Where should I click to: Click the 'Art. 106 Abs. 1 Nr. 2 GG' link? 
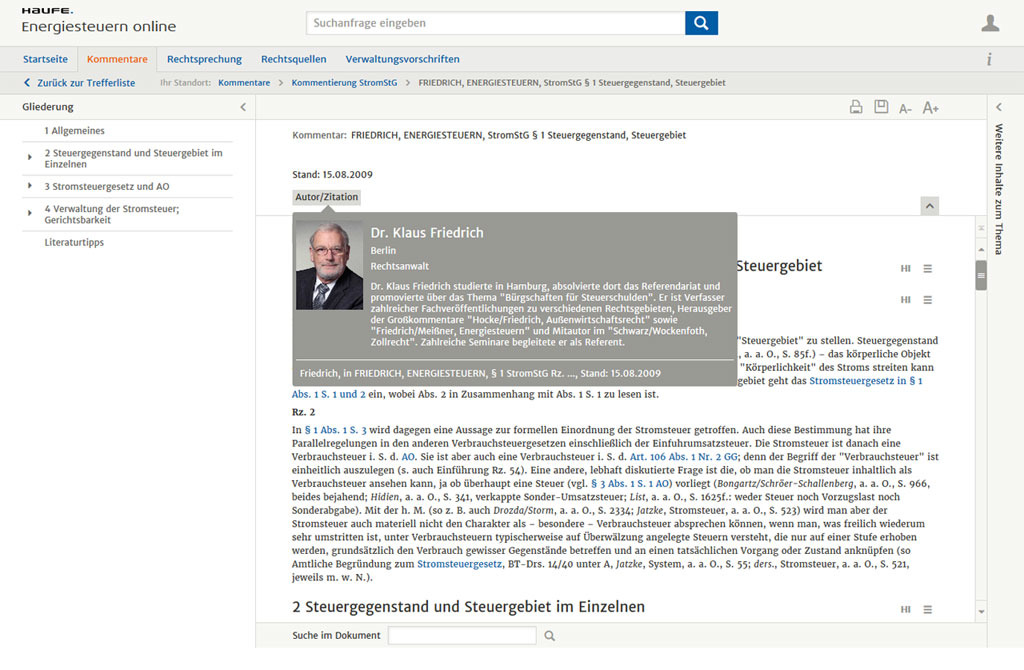coord(684,457)
